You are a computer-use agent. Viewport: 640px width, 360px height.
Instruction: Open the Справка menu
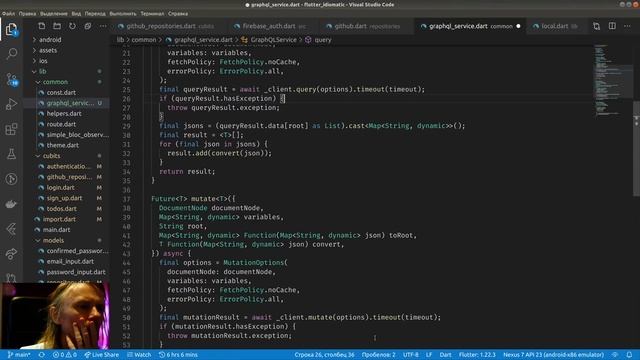pos(178,13)
